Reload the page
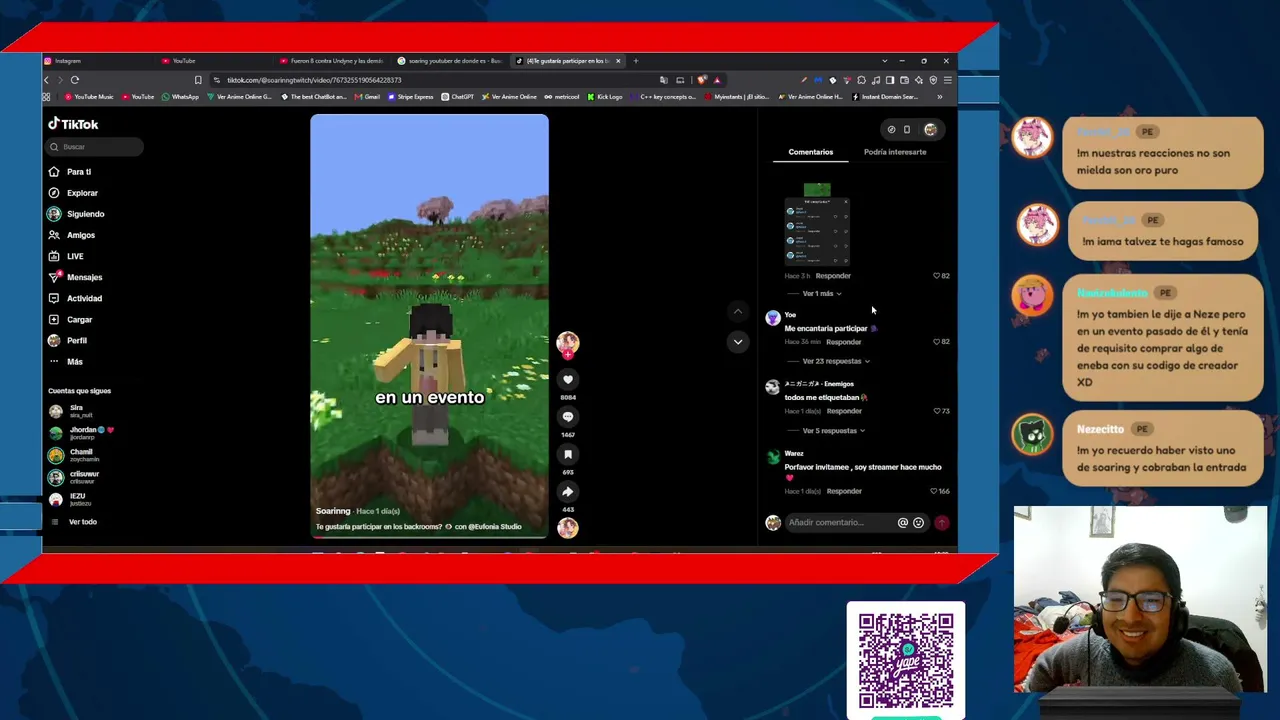 point(75,80)
